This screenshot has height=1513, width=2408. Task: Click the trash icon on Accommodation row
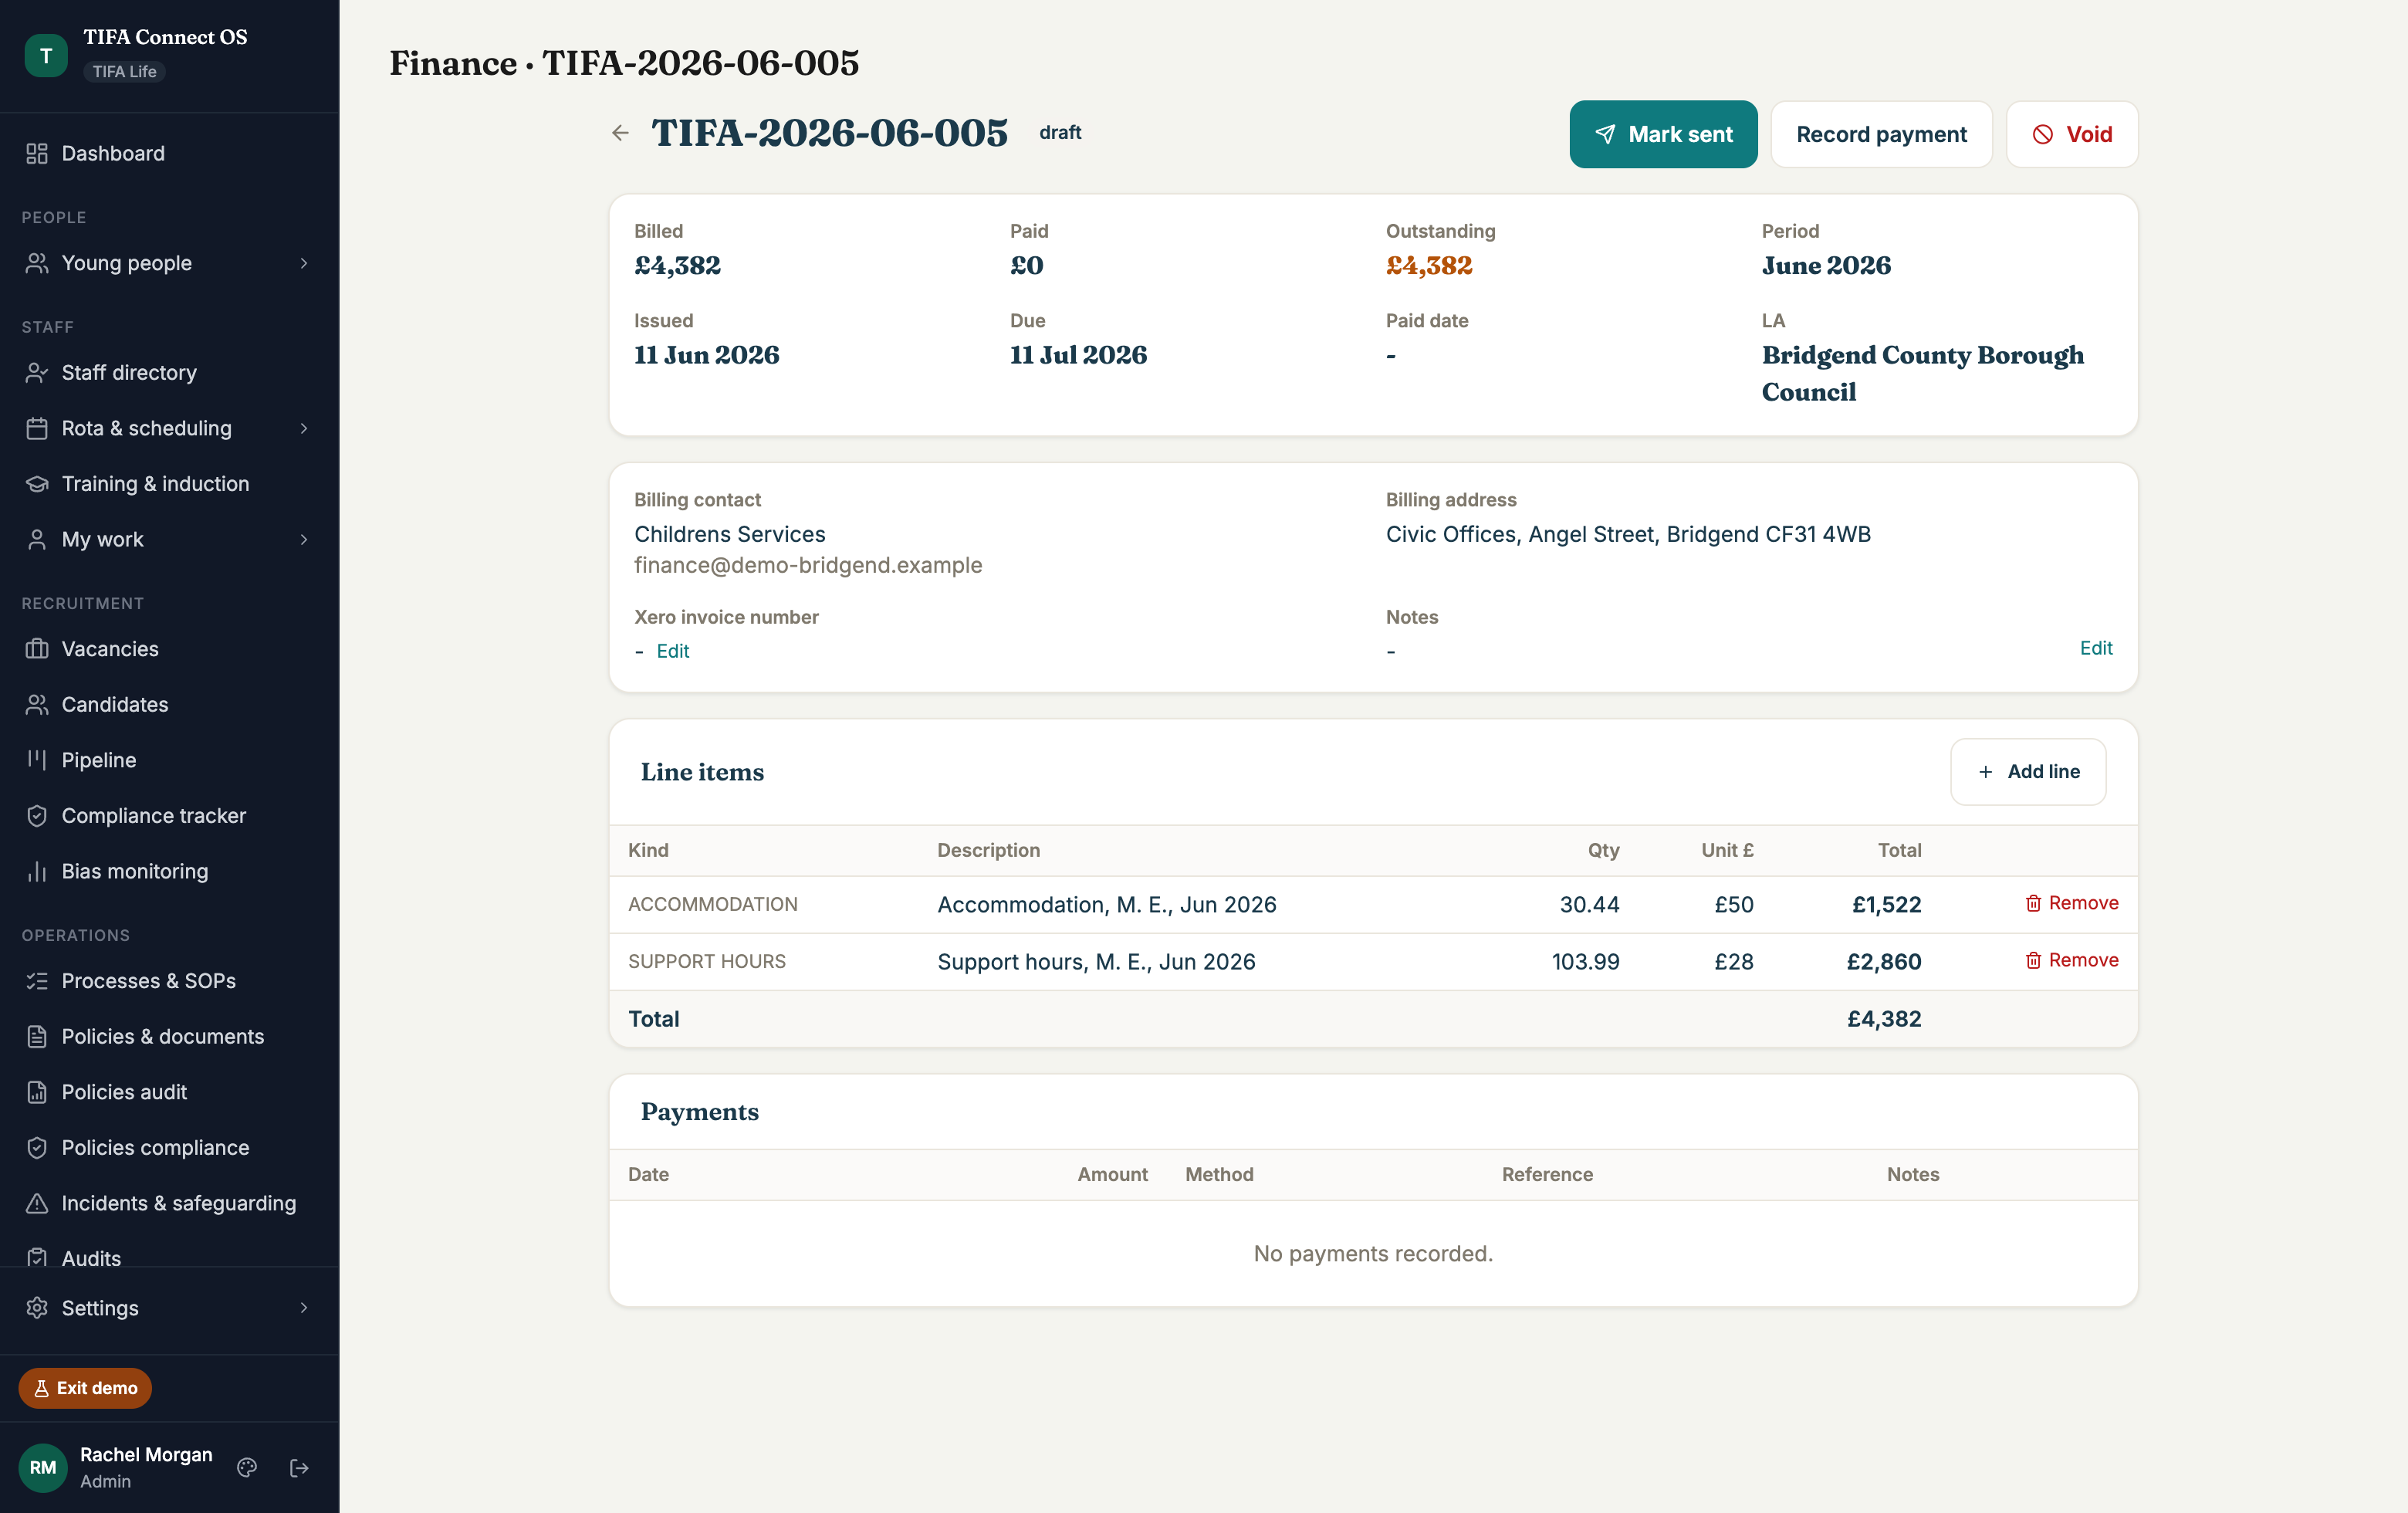(2033, 903)
